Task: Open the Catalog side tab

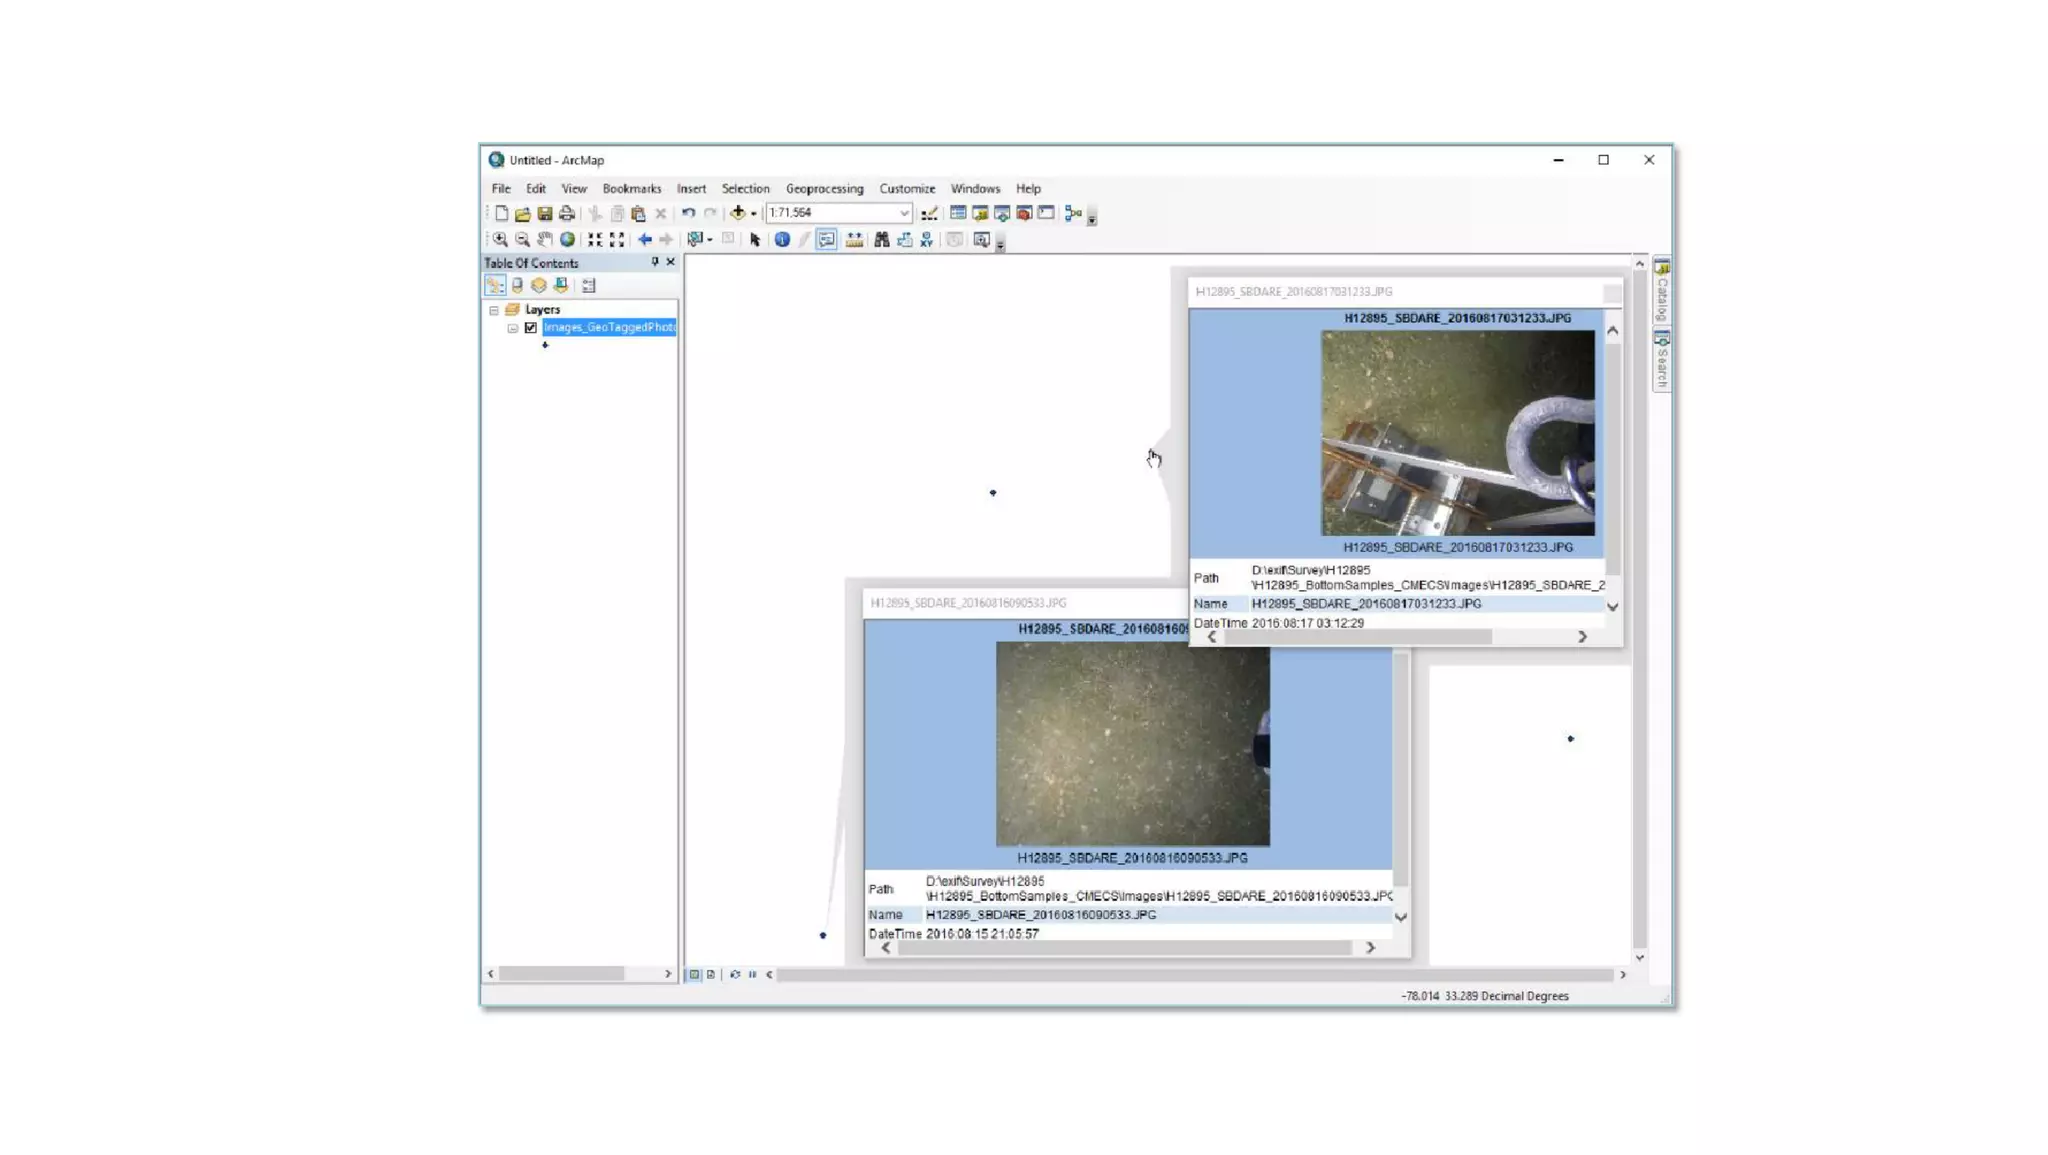Action: [x=1662, y=290]
